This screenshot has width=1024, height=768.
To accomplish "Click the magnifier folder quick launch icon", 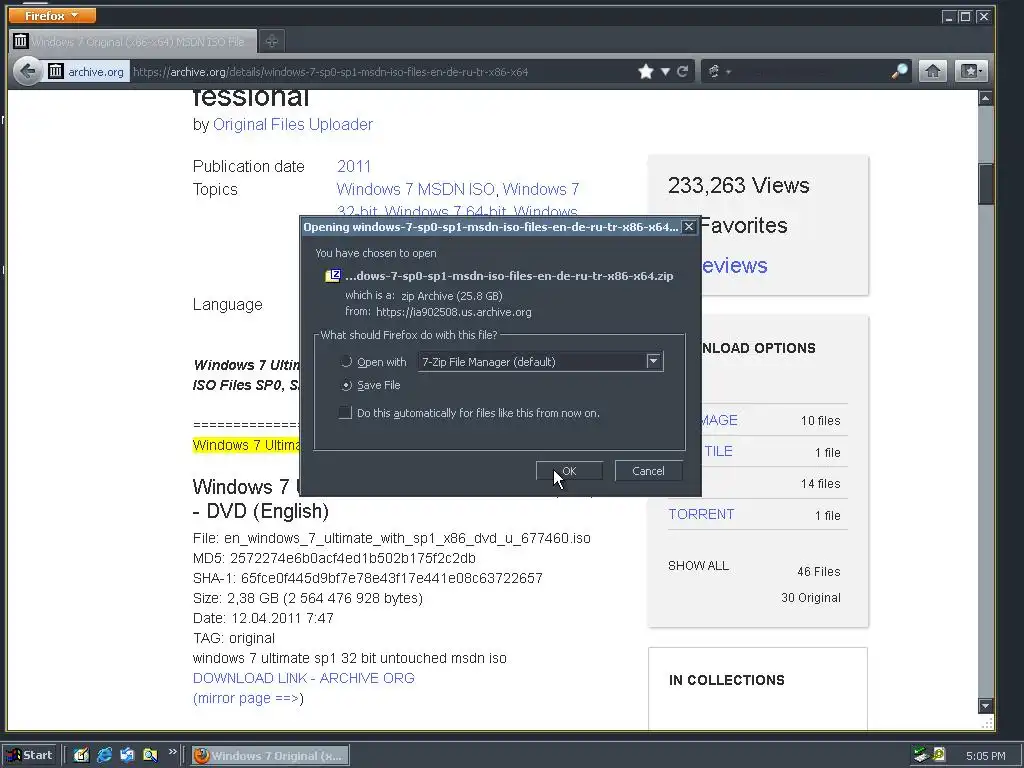I will tap(150, 755).
